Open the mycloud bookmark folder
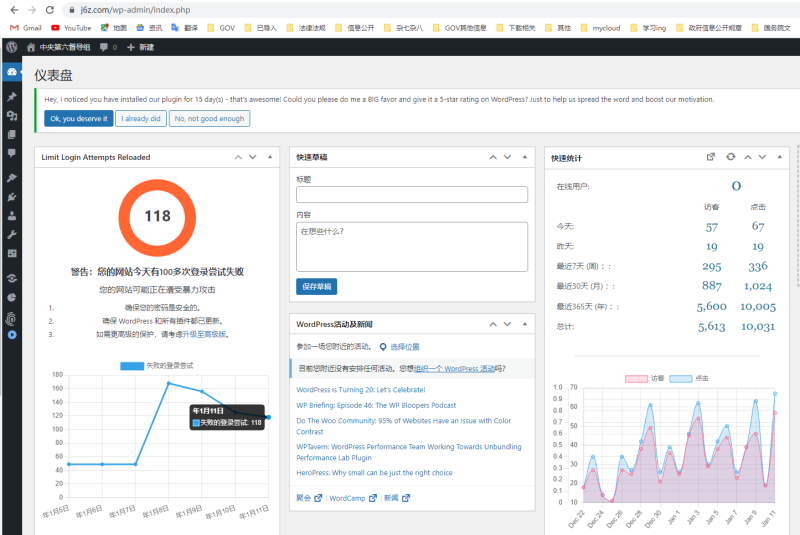 (601, 28)
